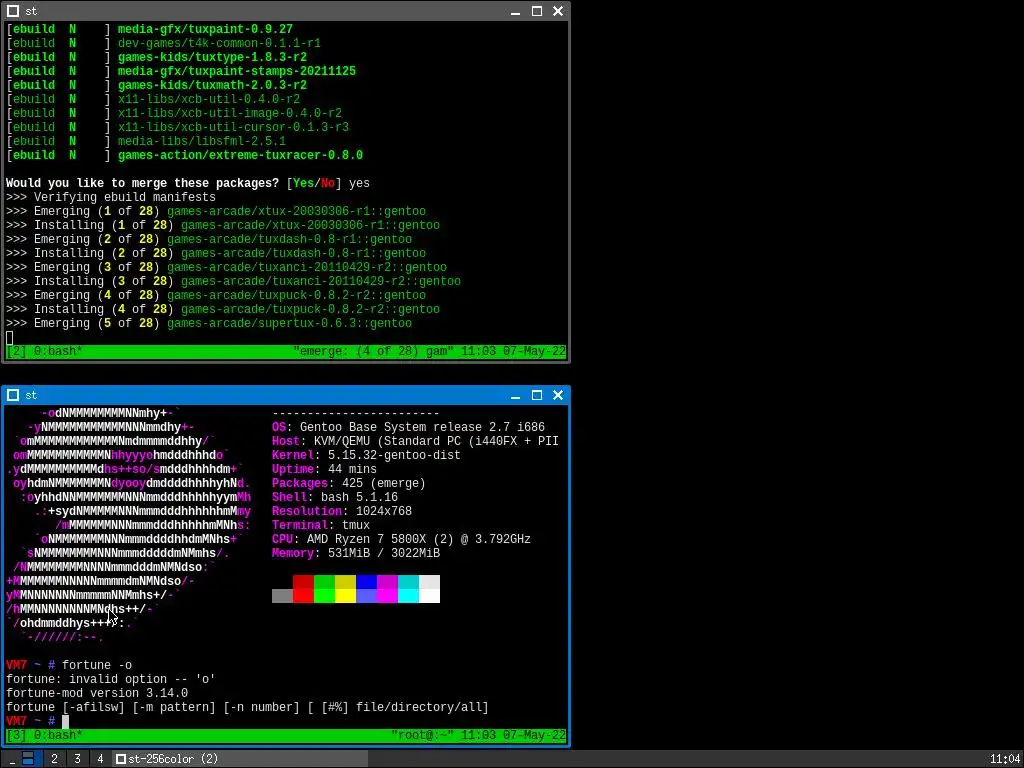Click the 'Verifying ebuild manifests' line
The height and width of the screenshot is (768, 1024).
tap(111, 197)
